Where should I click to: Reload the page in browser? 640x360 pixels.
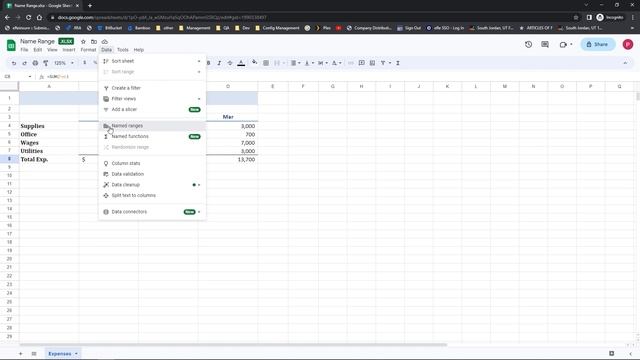tap(28, 18)
